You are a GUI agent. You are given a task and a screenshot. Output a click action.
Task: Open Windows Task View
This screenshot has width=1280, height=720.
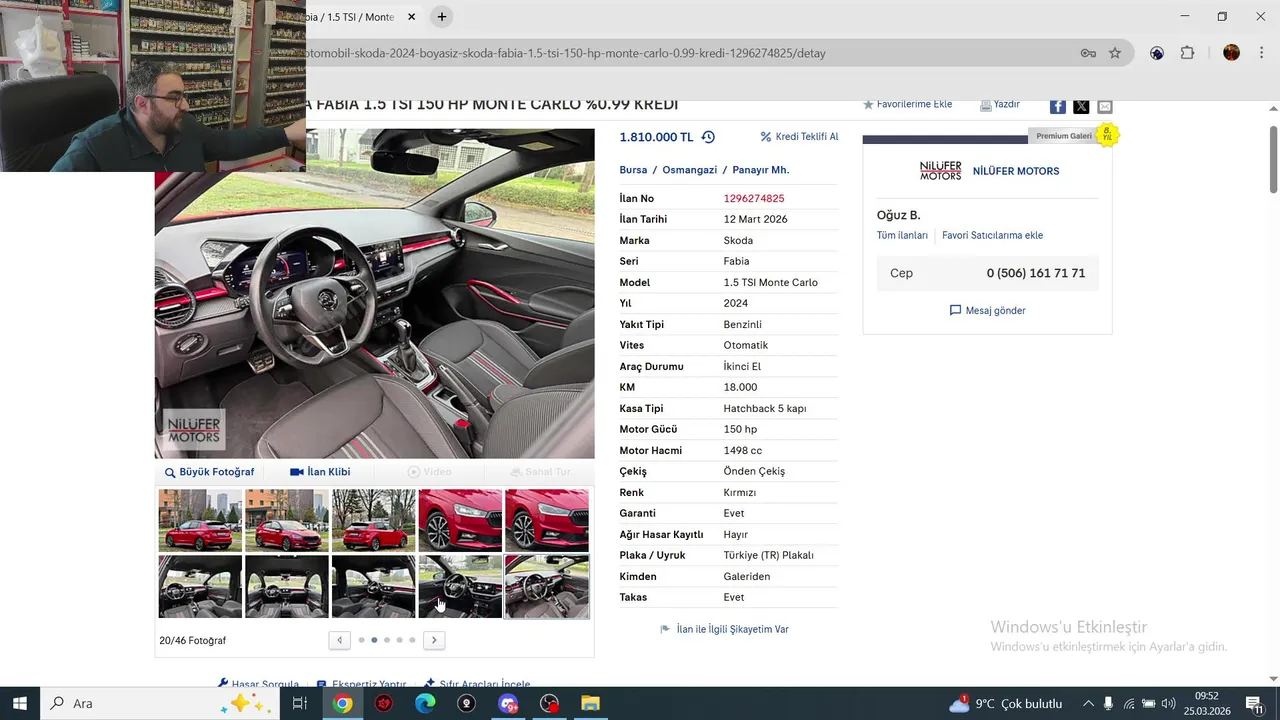tap(299, 703)
